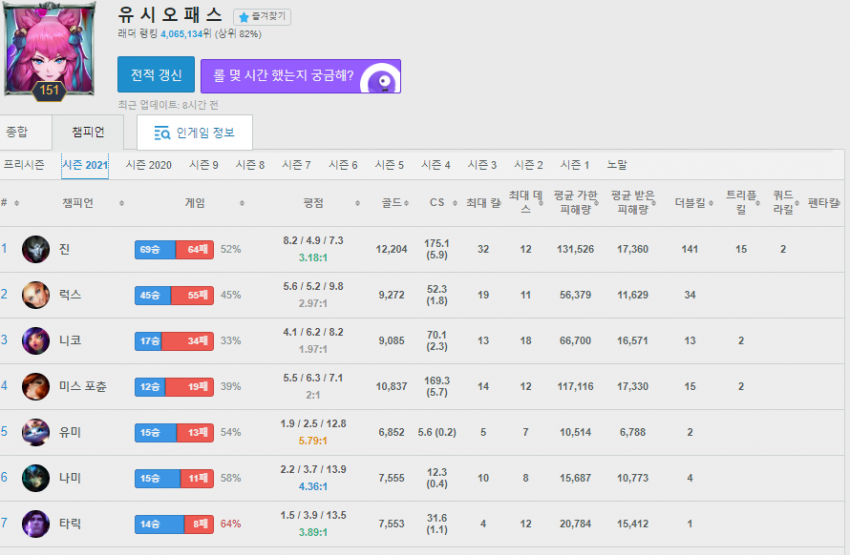Select the 시즌 4 tab
The width and height of the screenshot is (850, 555).
click(x=436, y=165)
